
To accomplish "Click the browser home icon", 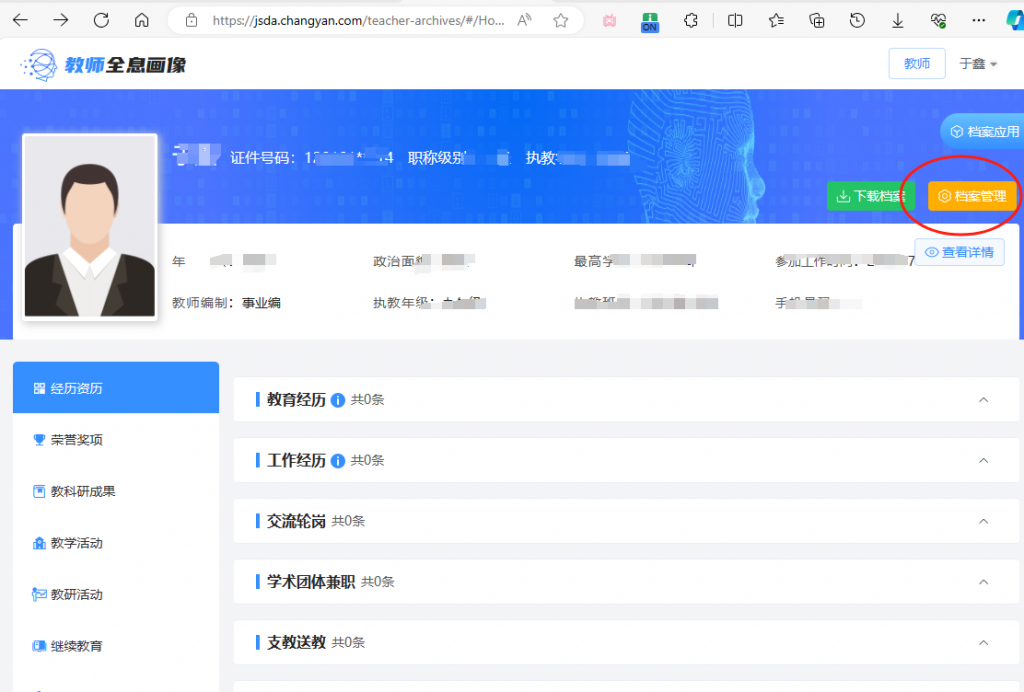I will tap(141, 20).
